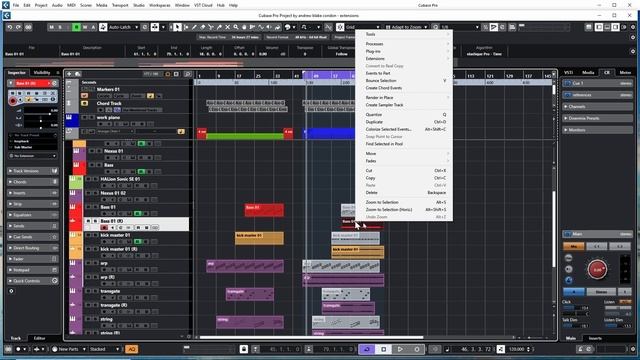Viewport: 640px width, 360px height.
Task: Mute the Nexus 01 track
Action: click(x=91, y=151)
